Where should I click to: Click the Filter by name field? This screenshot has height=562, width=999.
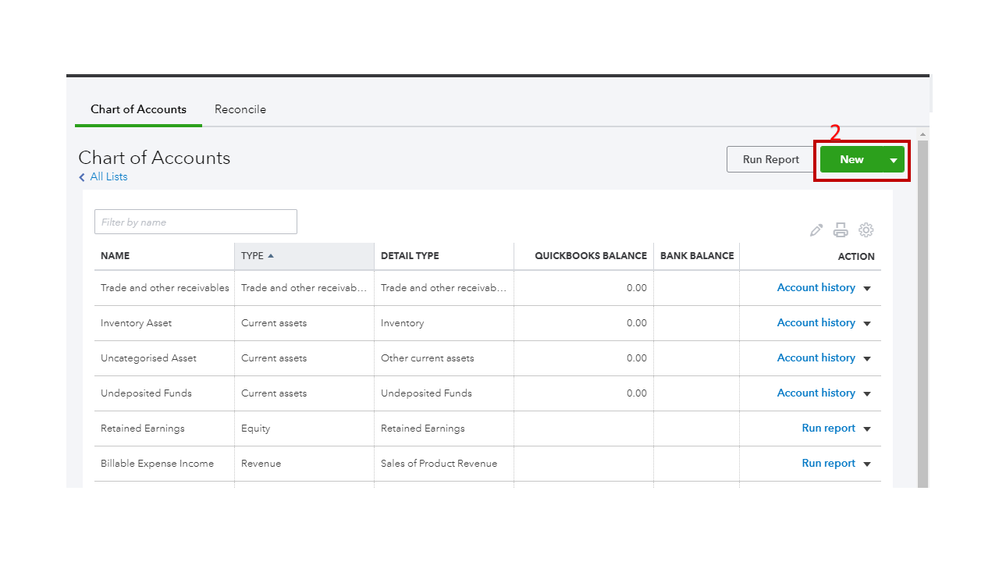click(x=195, y=222)
